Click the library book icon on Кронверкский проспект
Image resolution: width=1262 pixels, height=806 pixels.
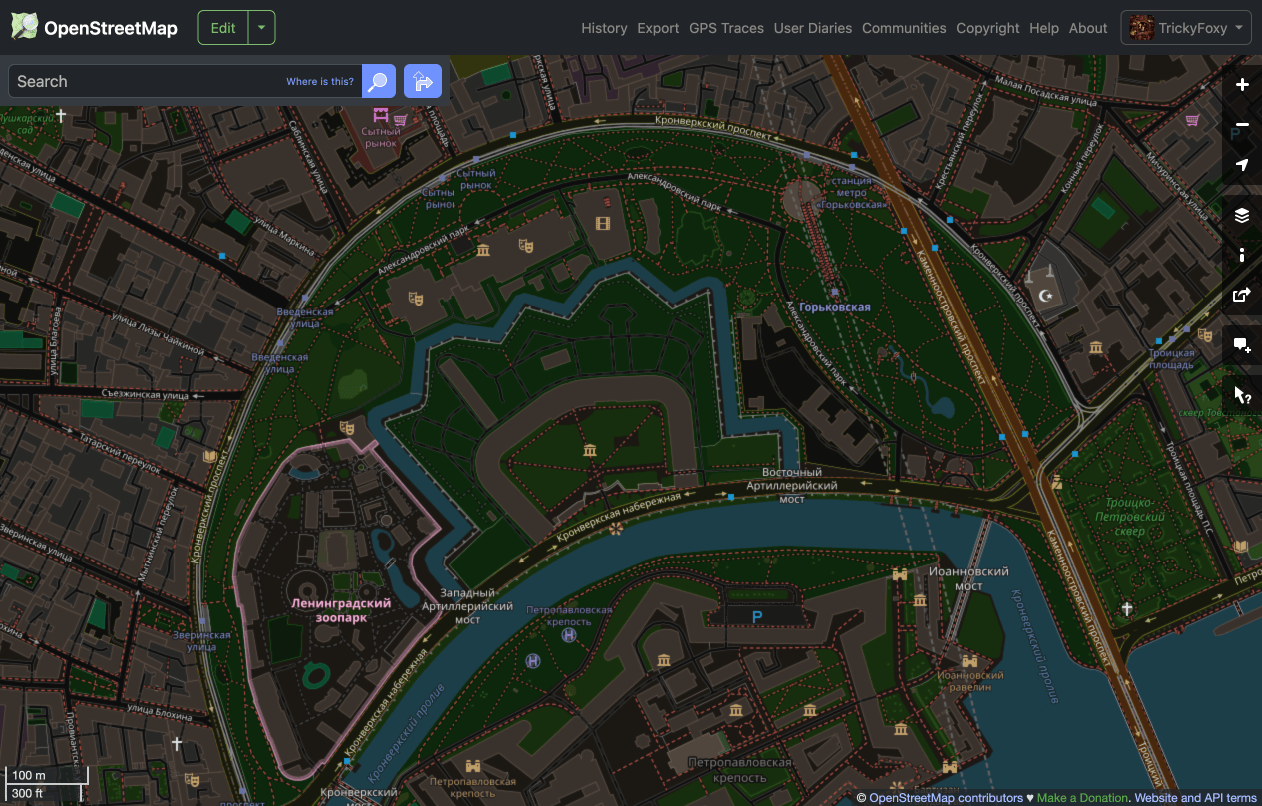(x=209, y=457)
